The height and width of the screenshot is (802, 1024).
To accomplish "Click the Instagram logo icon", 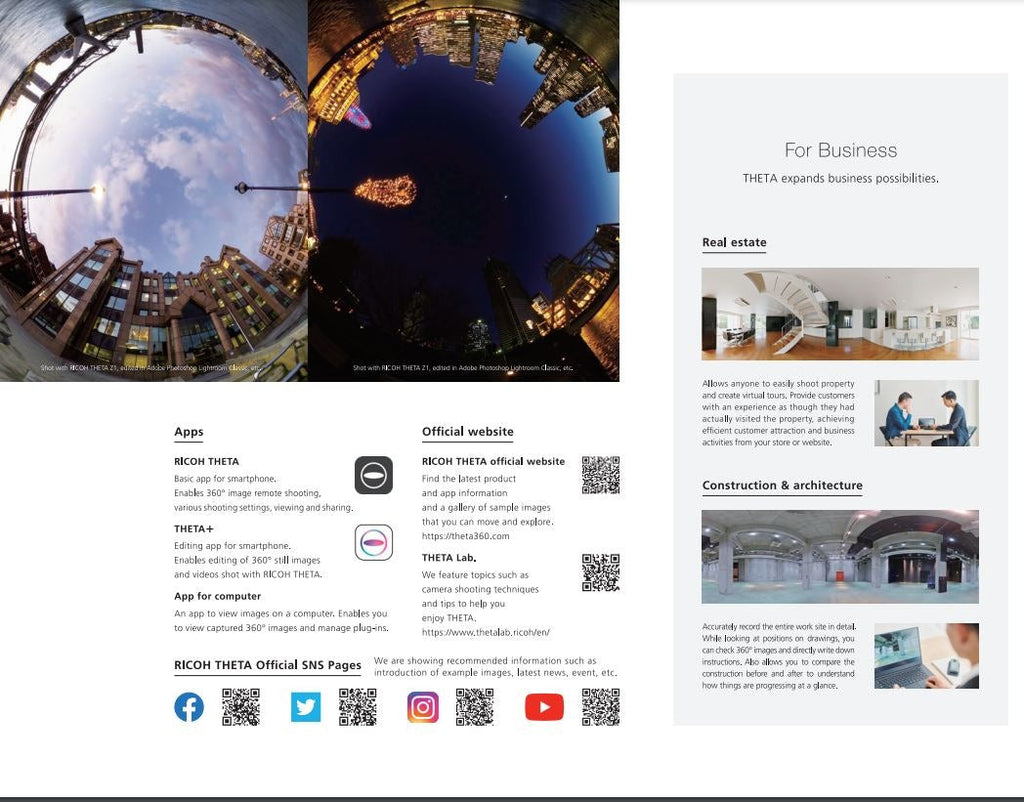I will click(423, 707).
